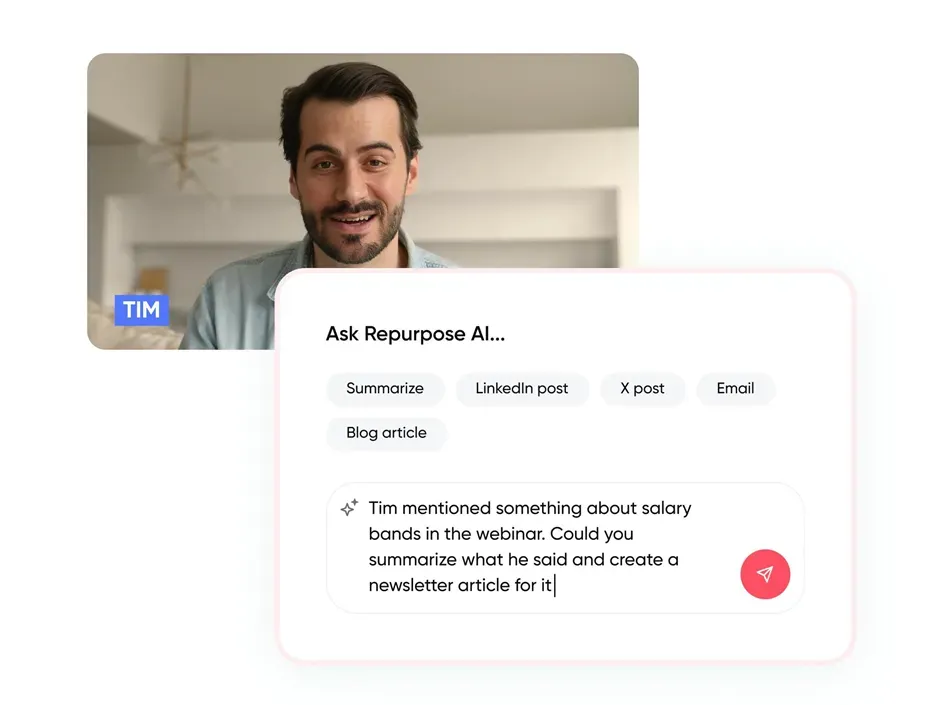
Task: Select the Summarize quick action chip
Action: pyautogui.click(x=385, y=389)
